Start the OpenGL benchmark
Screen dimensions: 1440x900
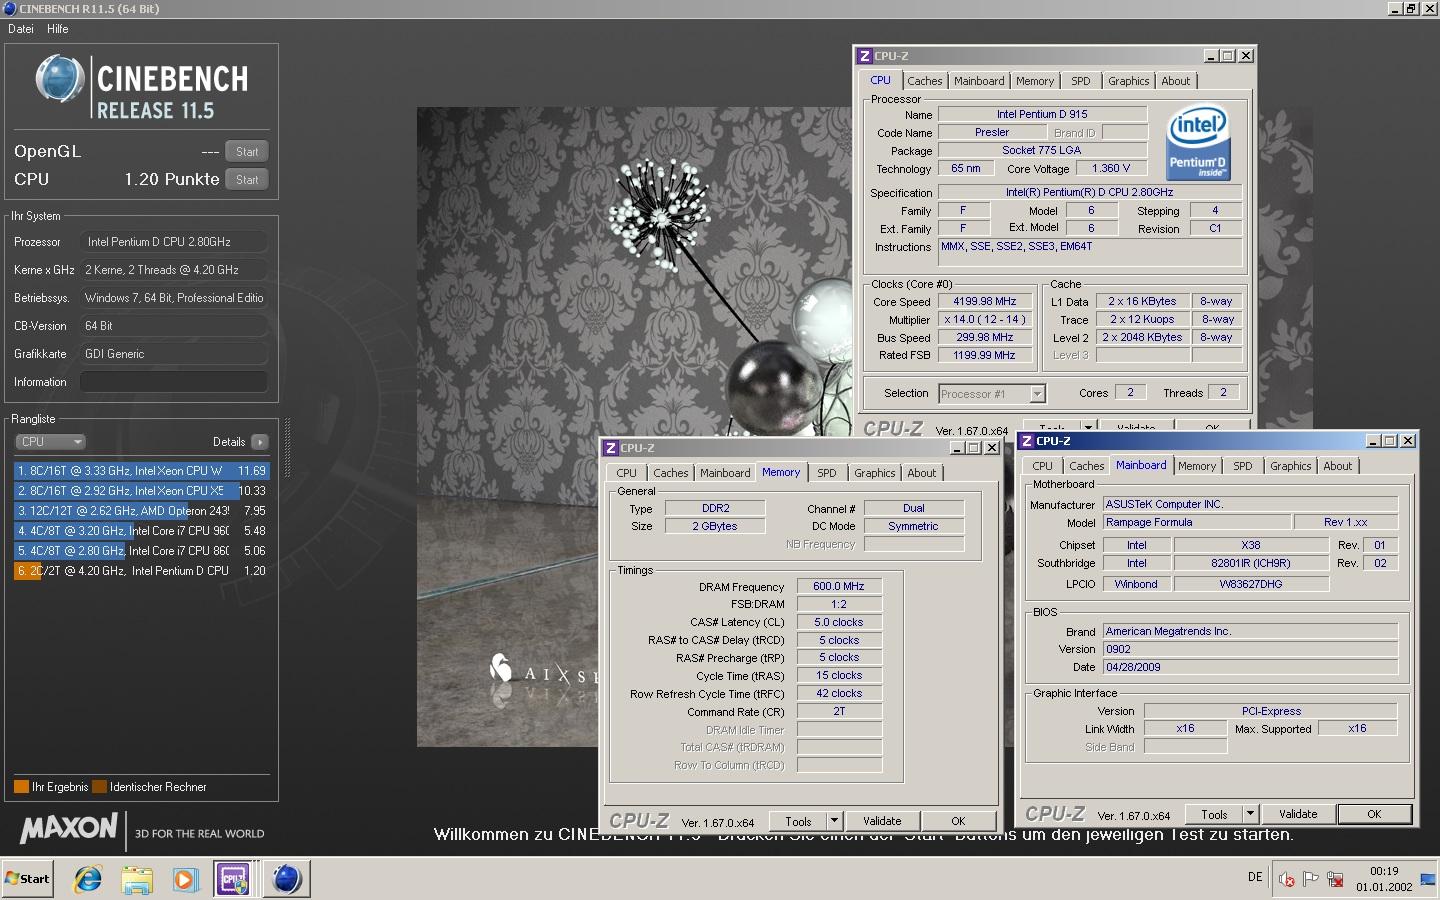(247, 152)
